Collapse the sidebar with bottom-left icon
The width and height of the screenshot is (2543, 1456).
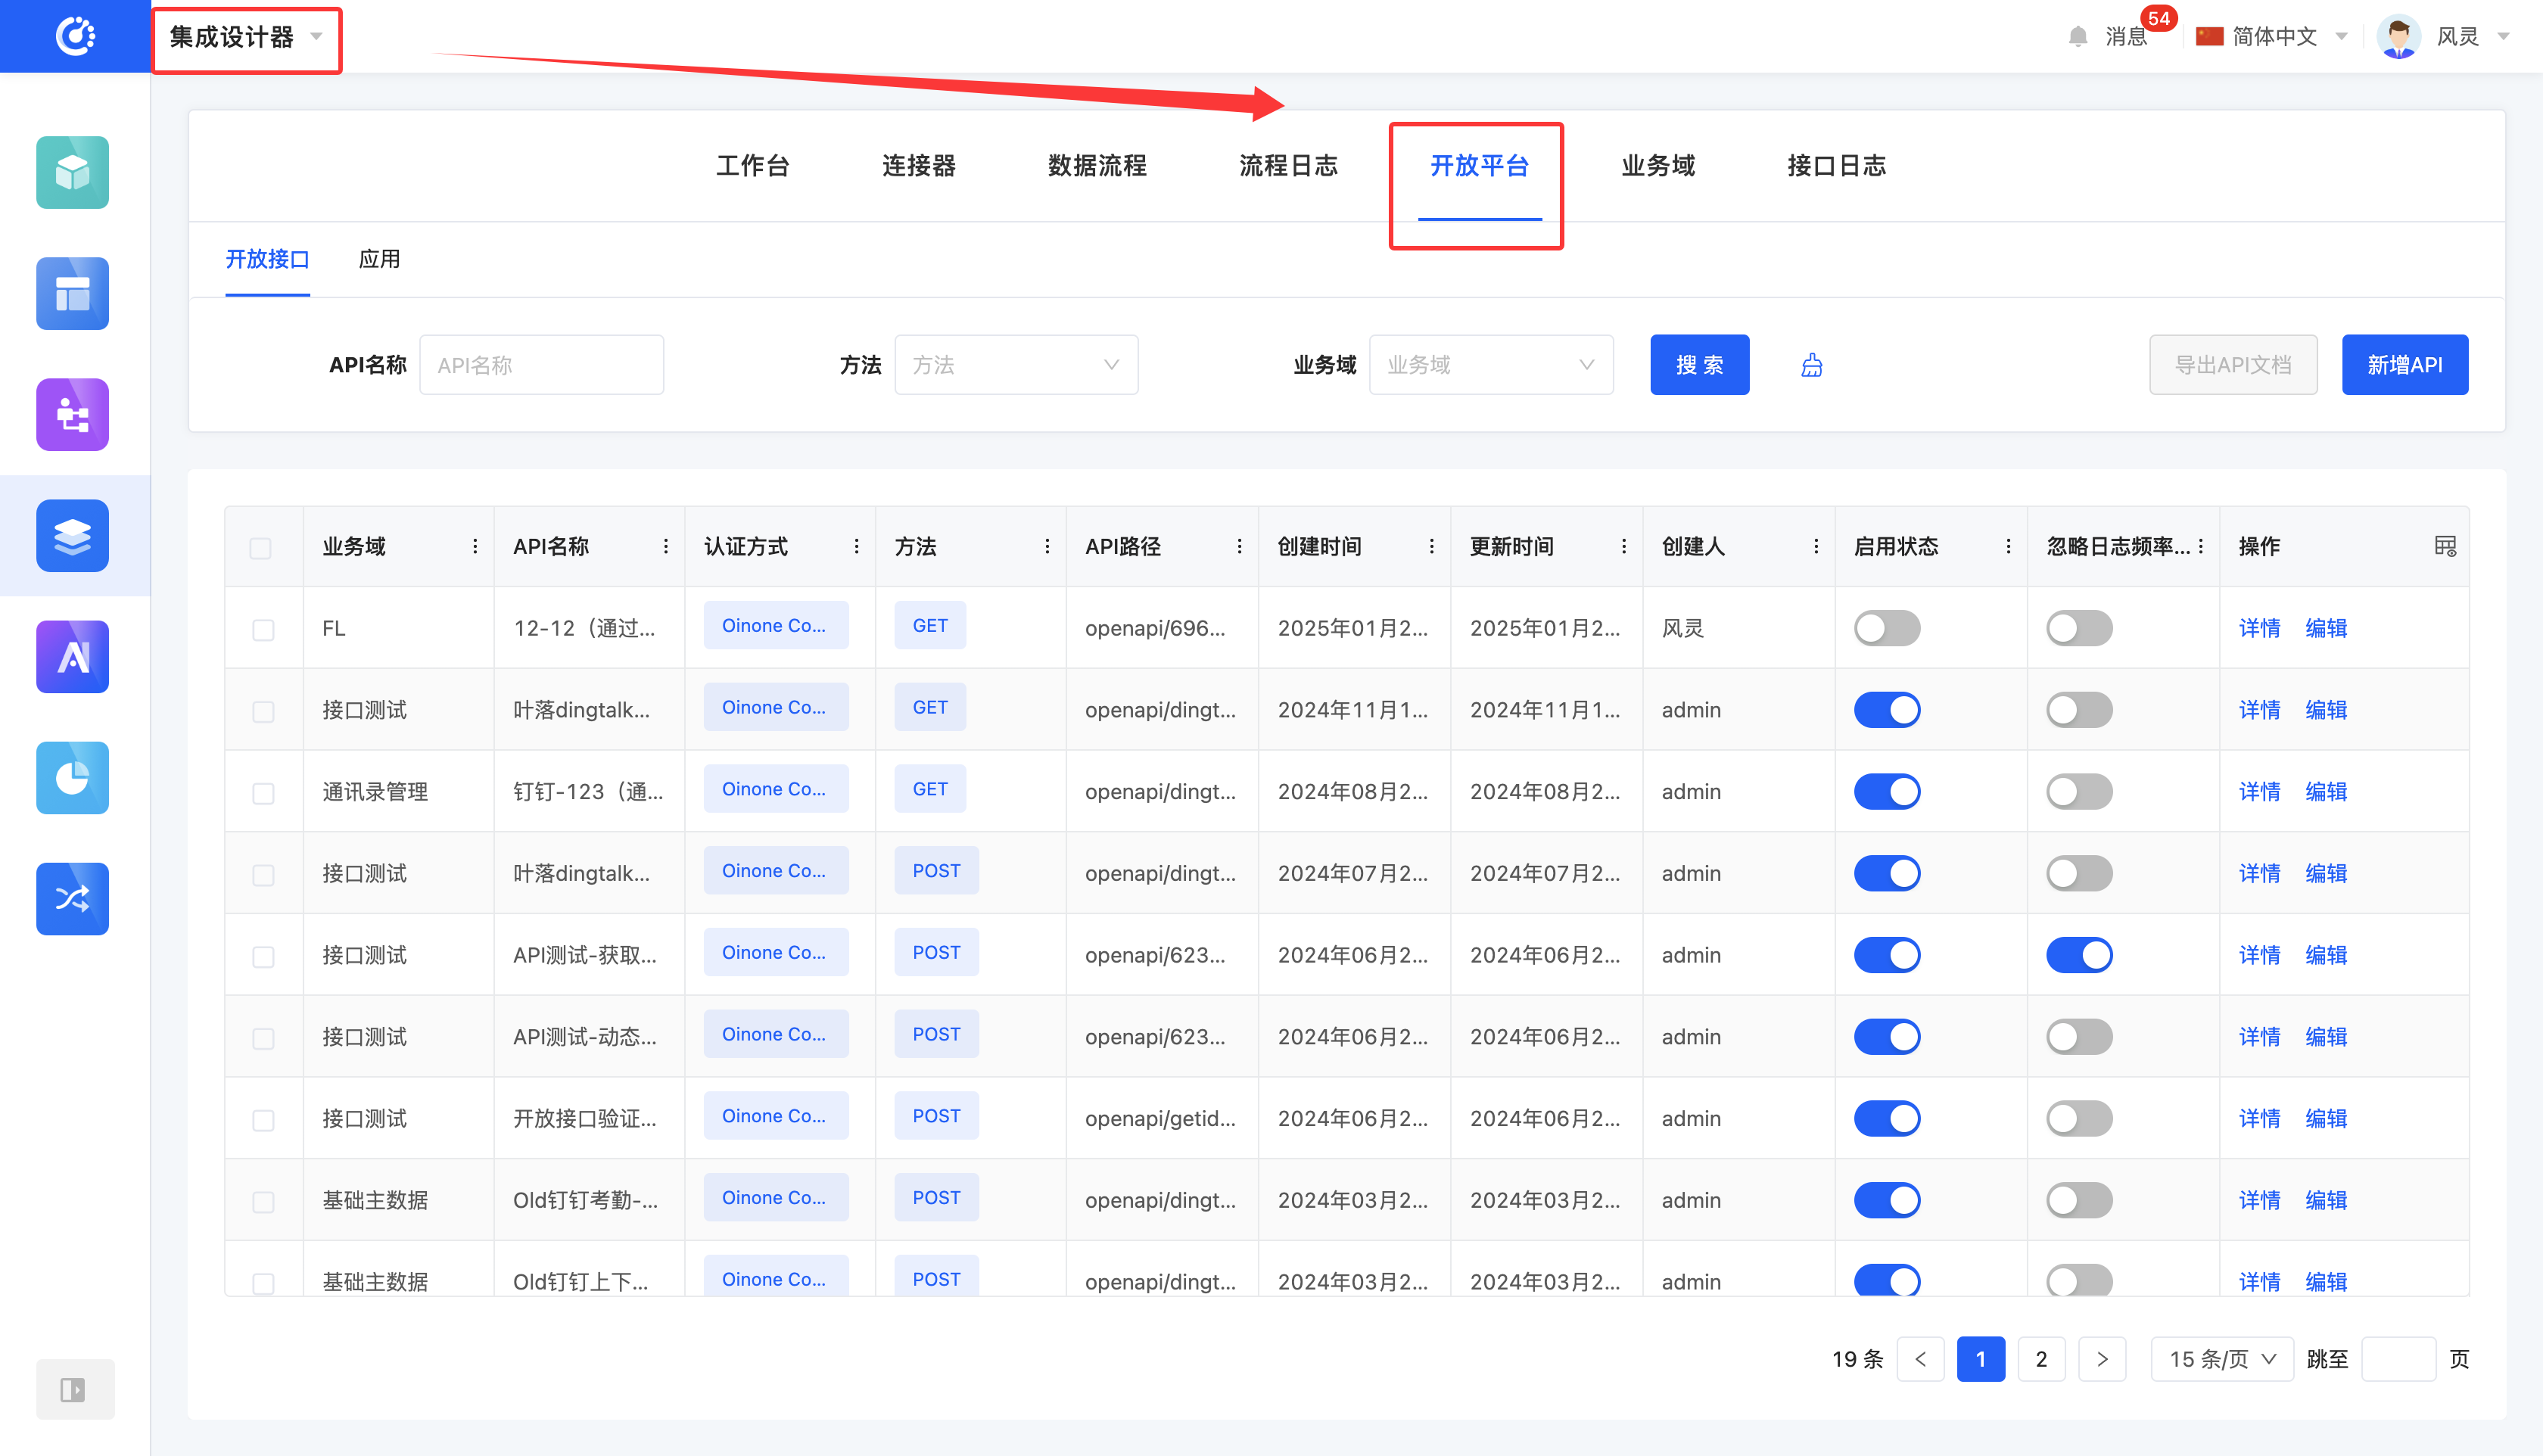[74, 1389]
